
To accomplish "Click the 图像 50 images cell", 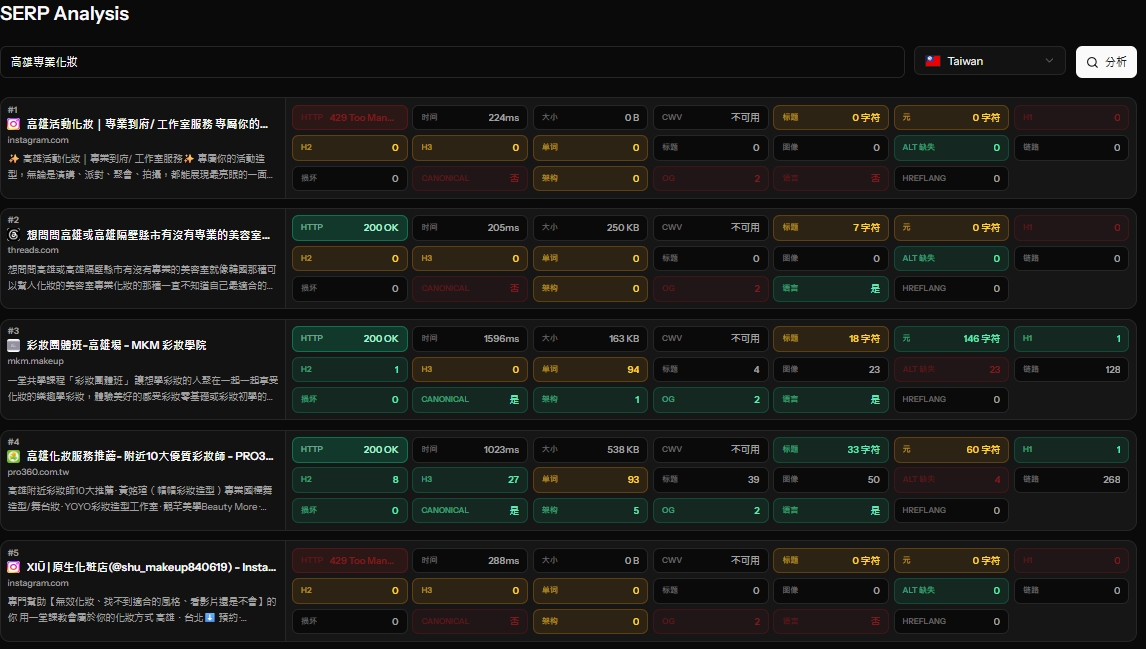I will point(831,479).
